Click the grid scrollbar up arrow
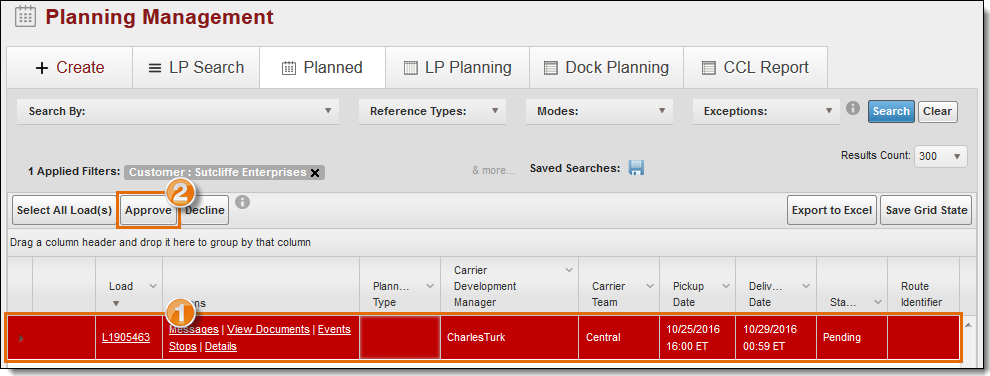990x376 pixels. [x=967, y=325]
